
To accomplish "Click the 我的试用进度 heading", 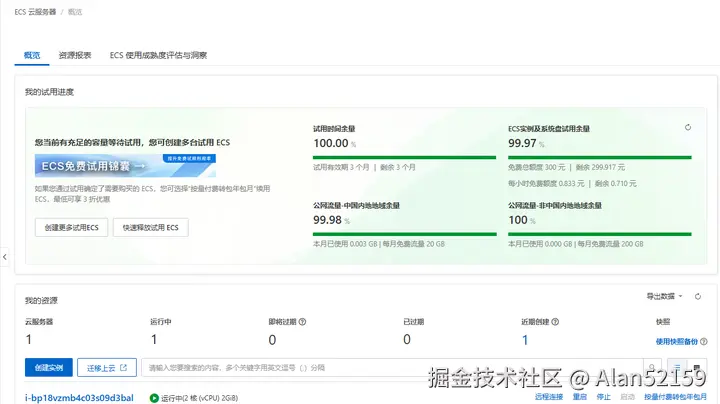I will (x=49, y=92).
